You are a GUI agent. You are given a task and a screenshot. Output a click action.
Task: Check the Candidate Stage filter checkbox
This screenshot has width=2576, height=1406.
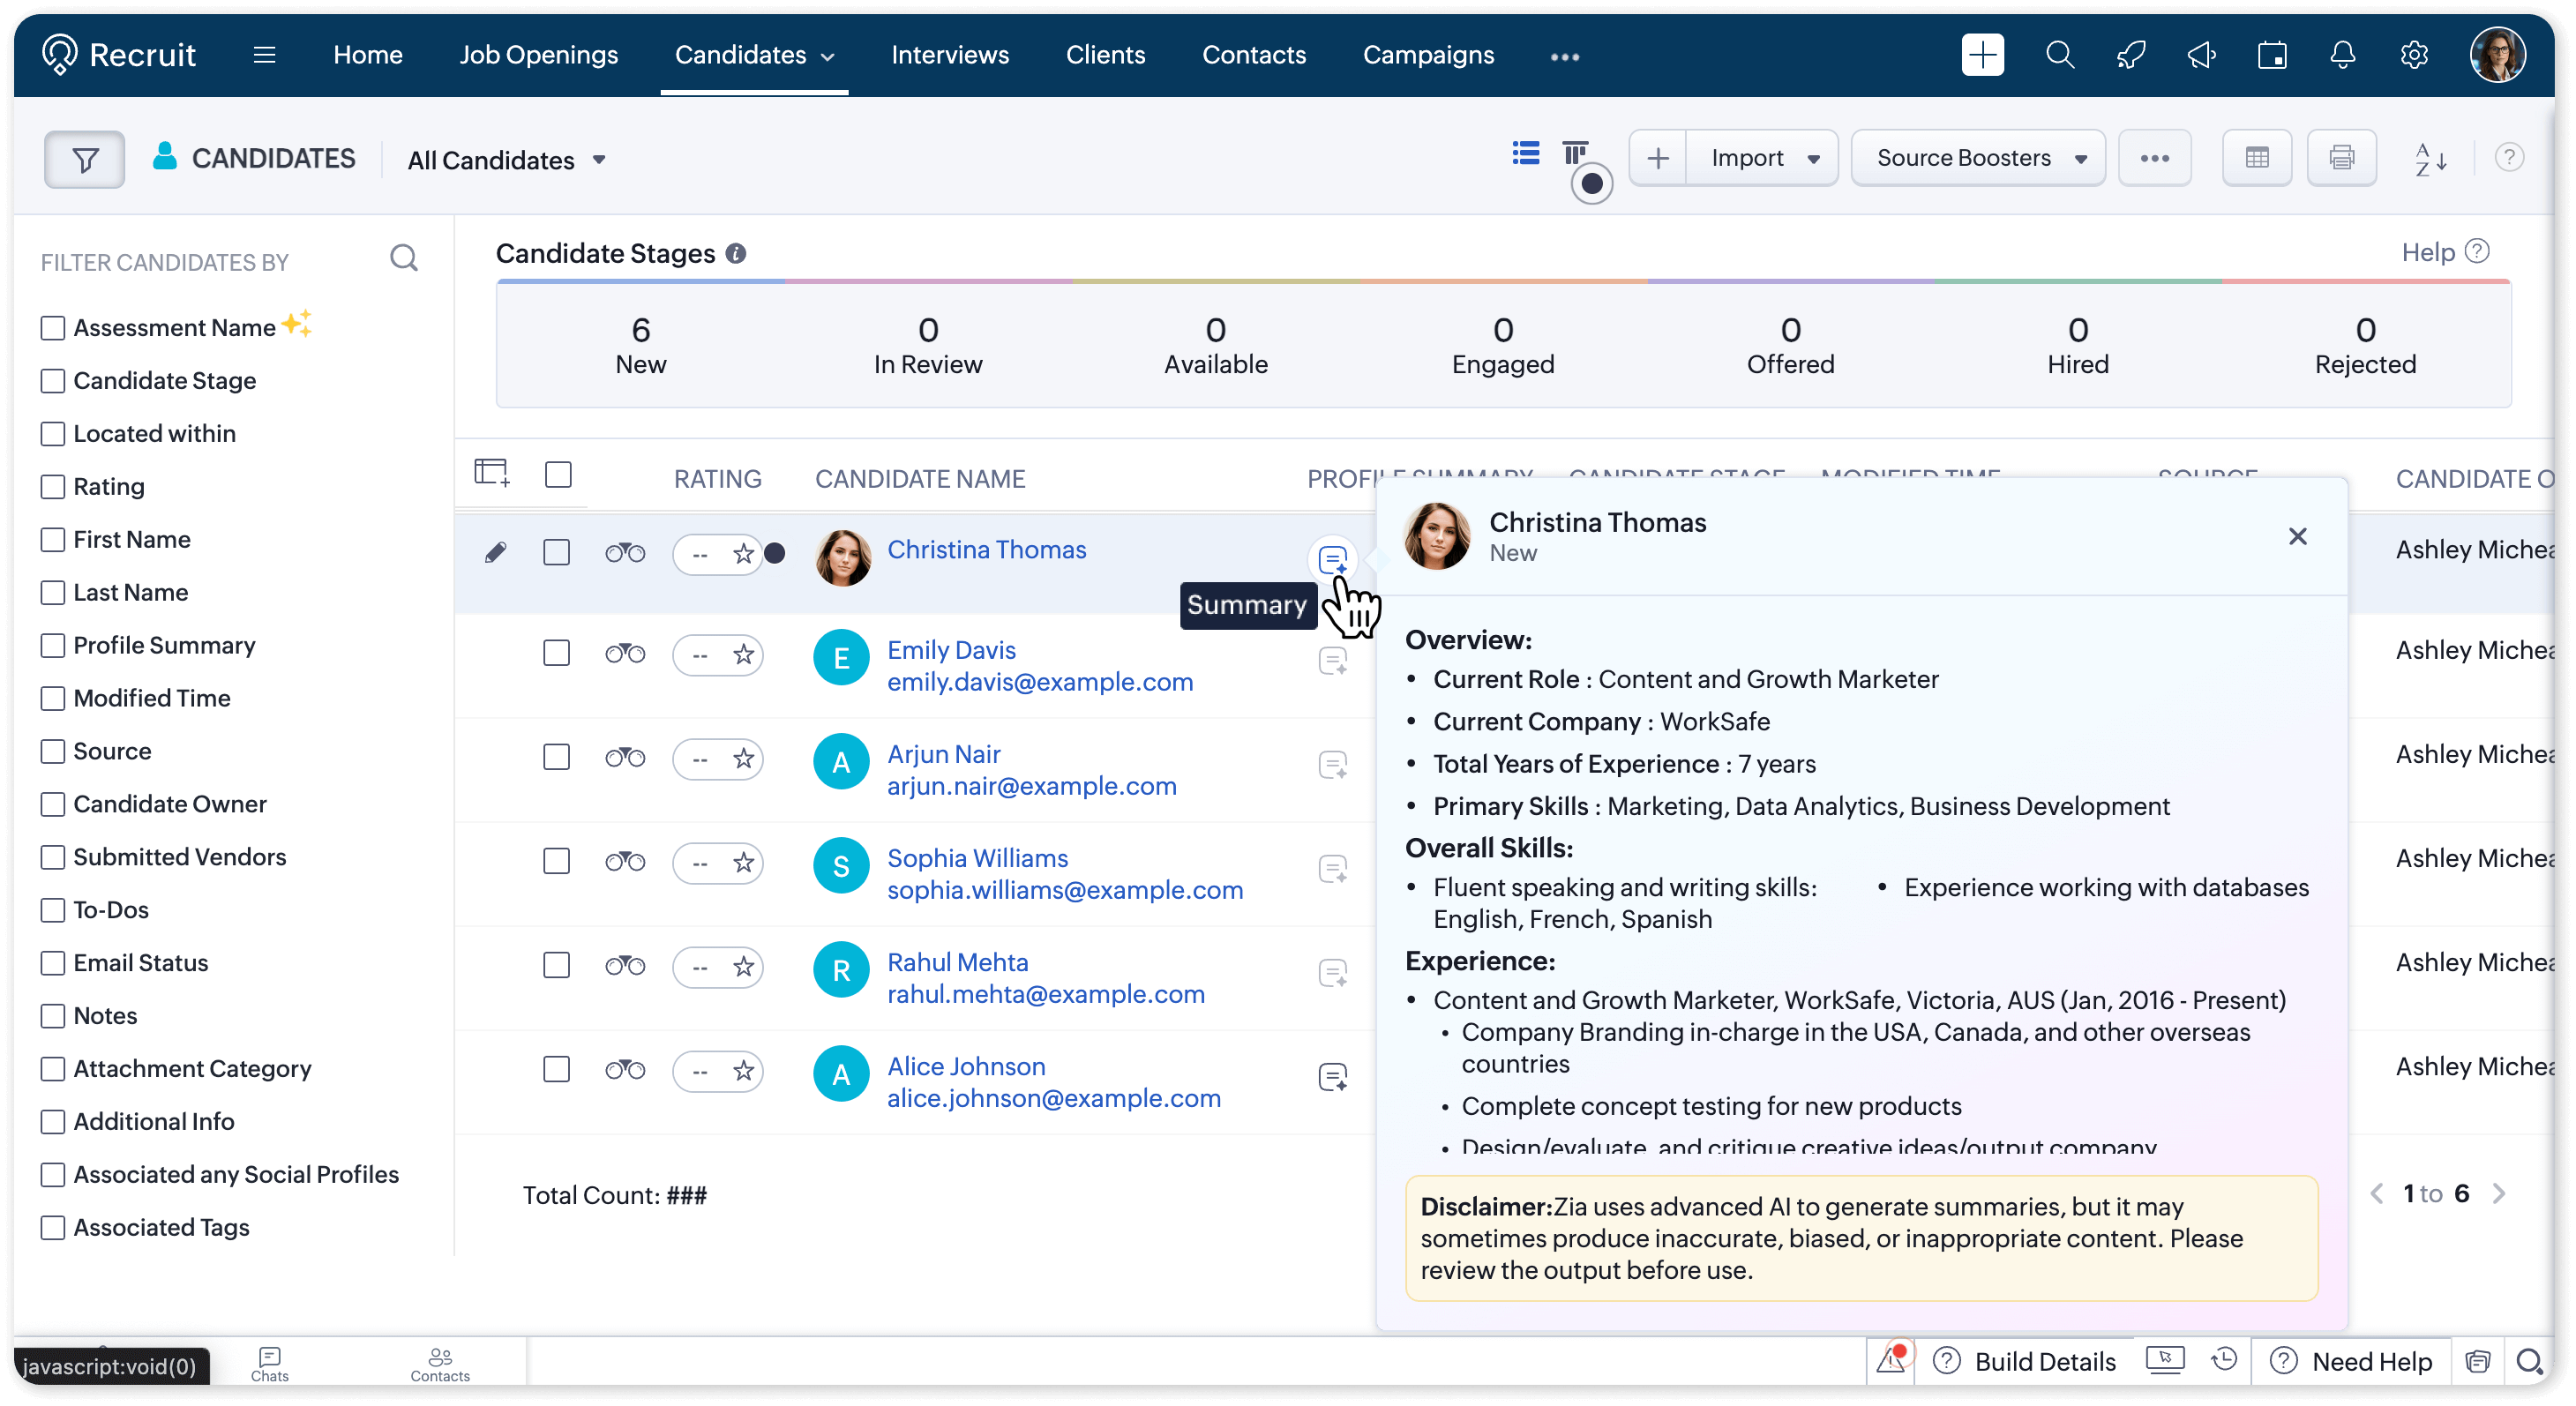53,381
